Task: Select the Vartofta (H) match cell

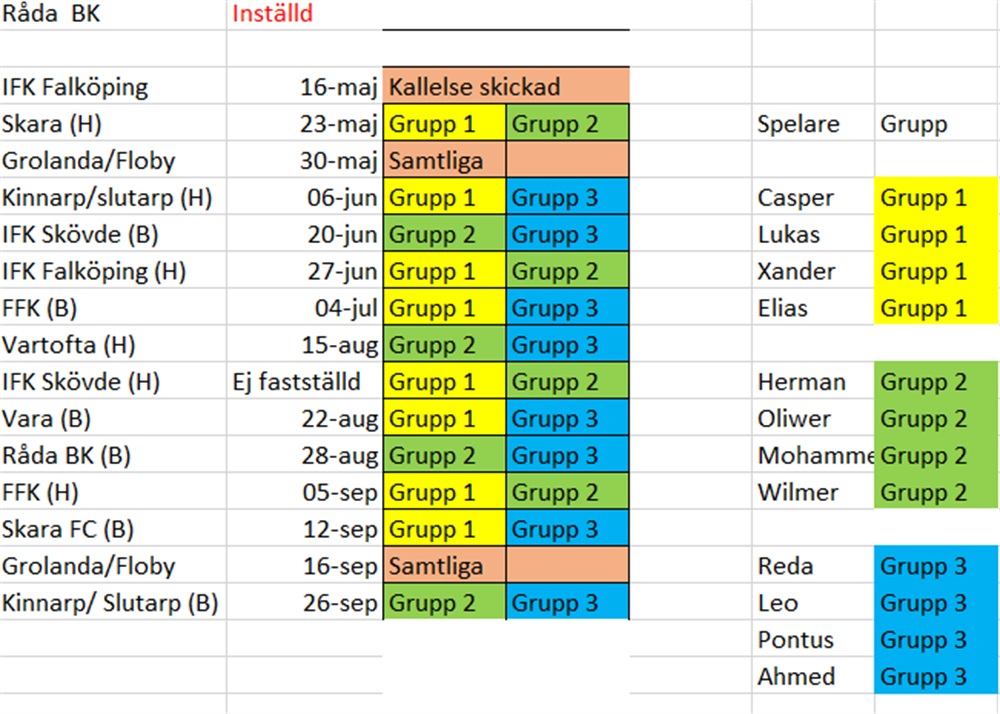Action: pyautogui.click(x=113, y=345)
